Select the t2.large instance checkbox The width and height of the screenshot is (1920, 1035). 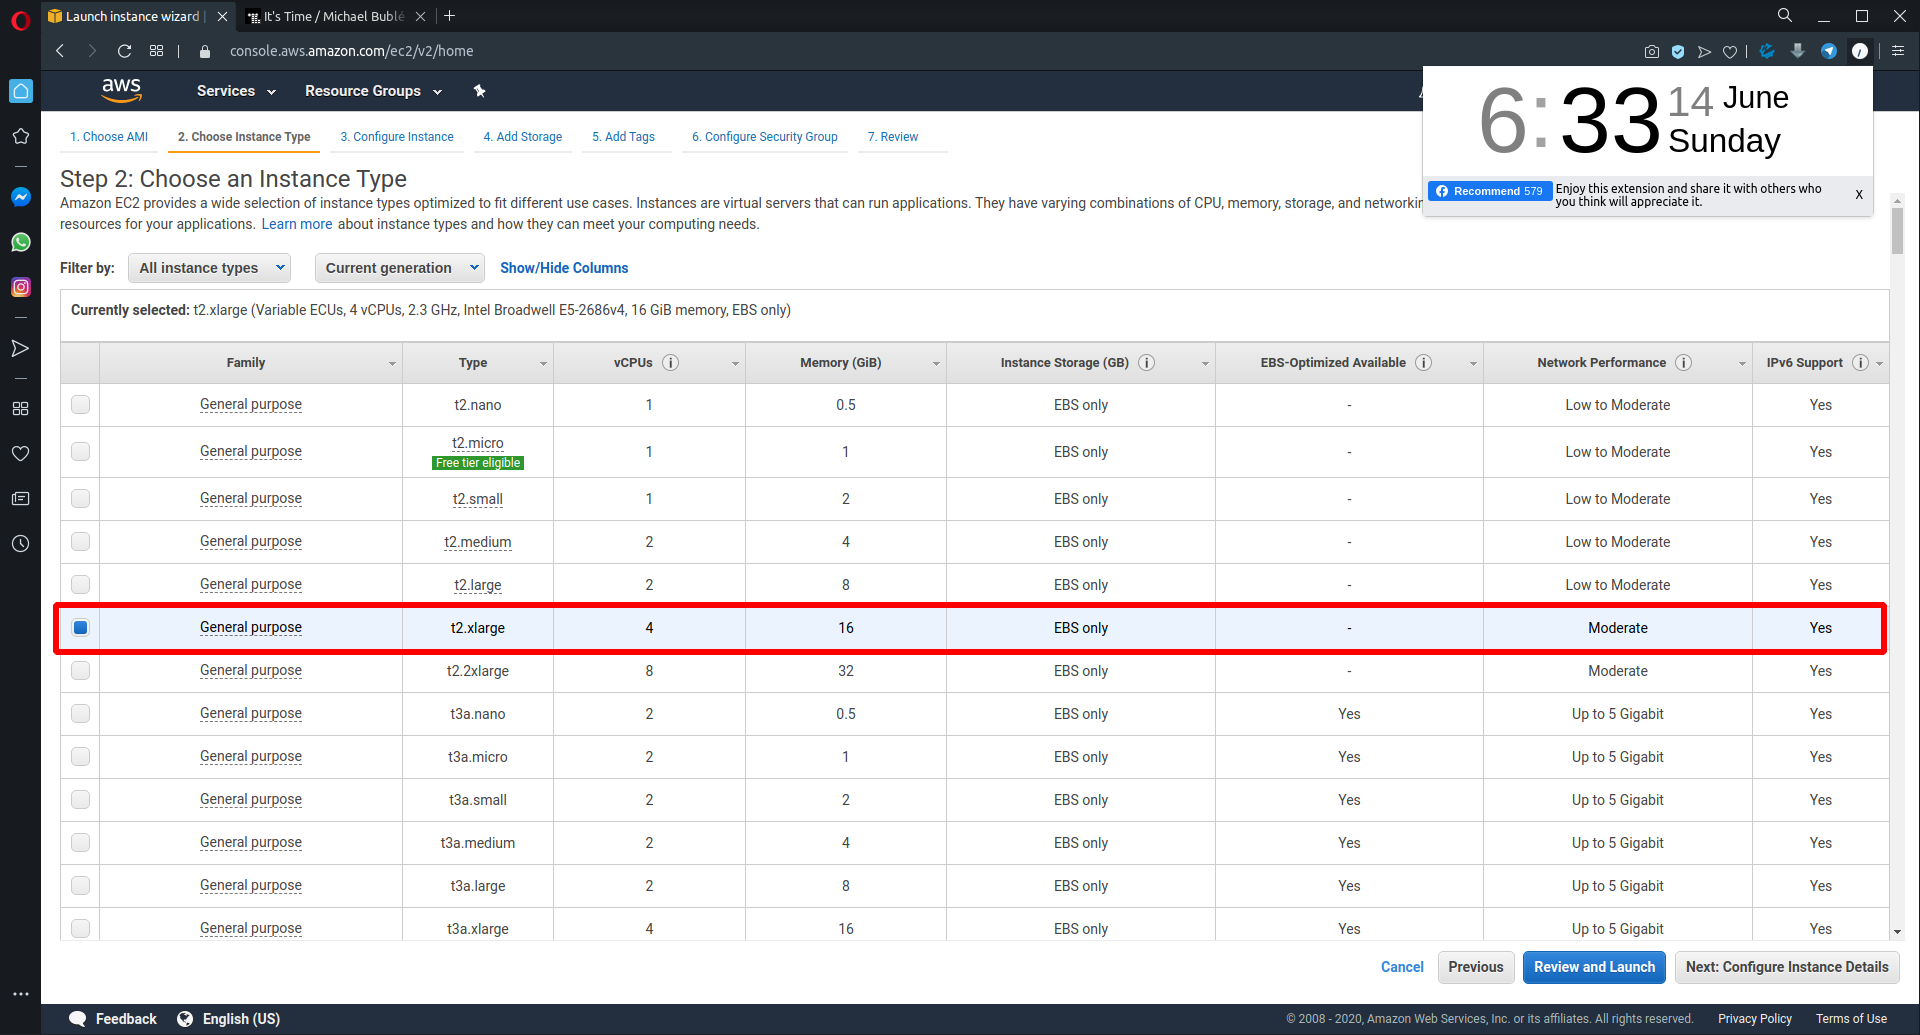[81, 585]
